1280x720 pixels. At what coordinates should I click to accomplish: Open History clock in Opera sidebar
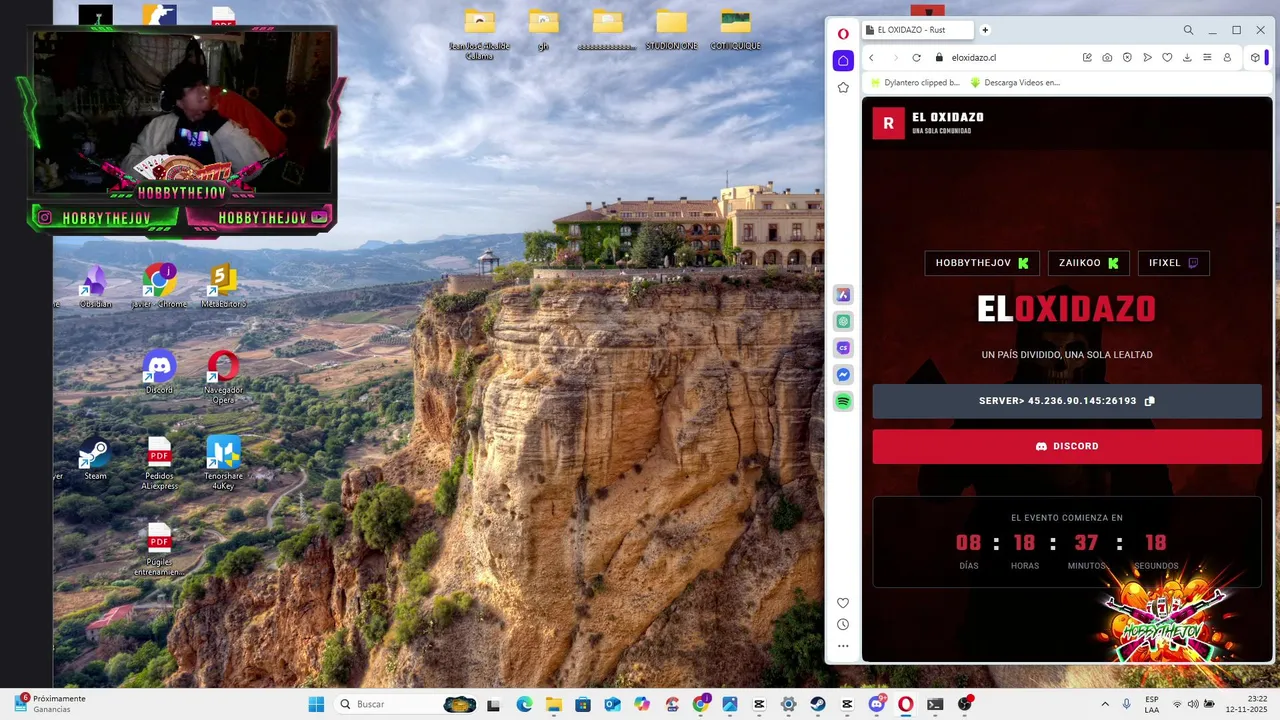click(843, 624)
